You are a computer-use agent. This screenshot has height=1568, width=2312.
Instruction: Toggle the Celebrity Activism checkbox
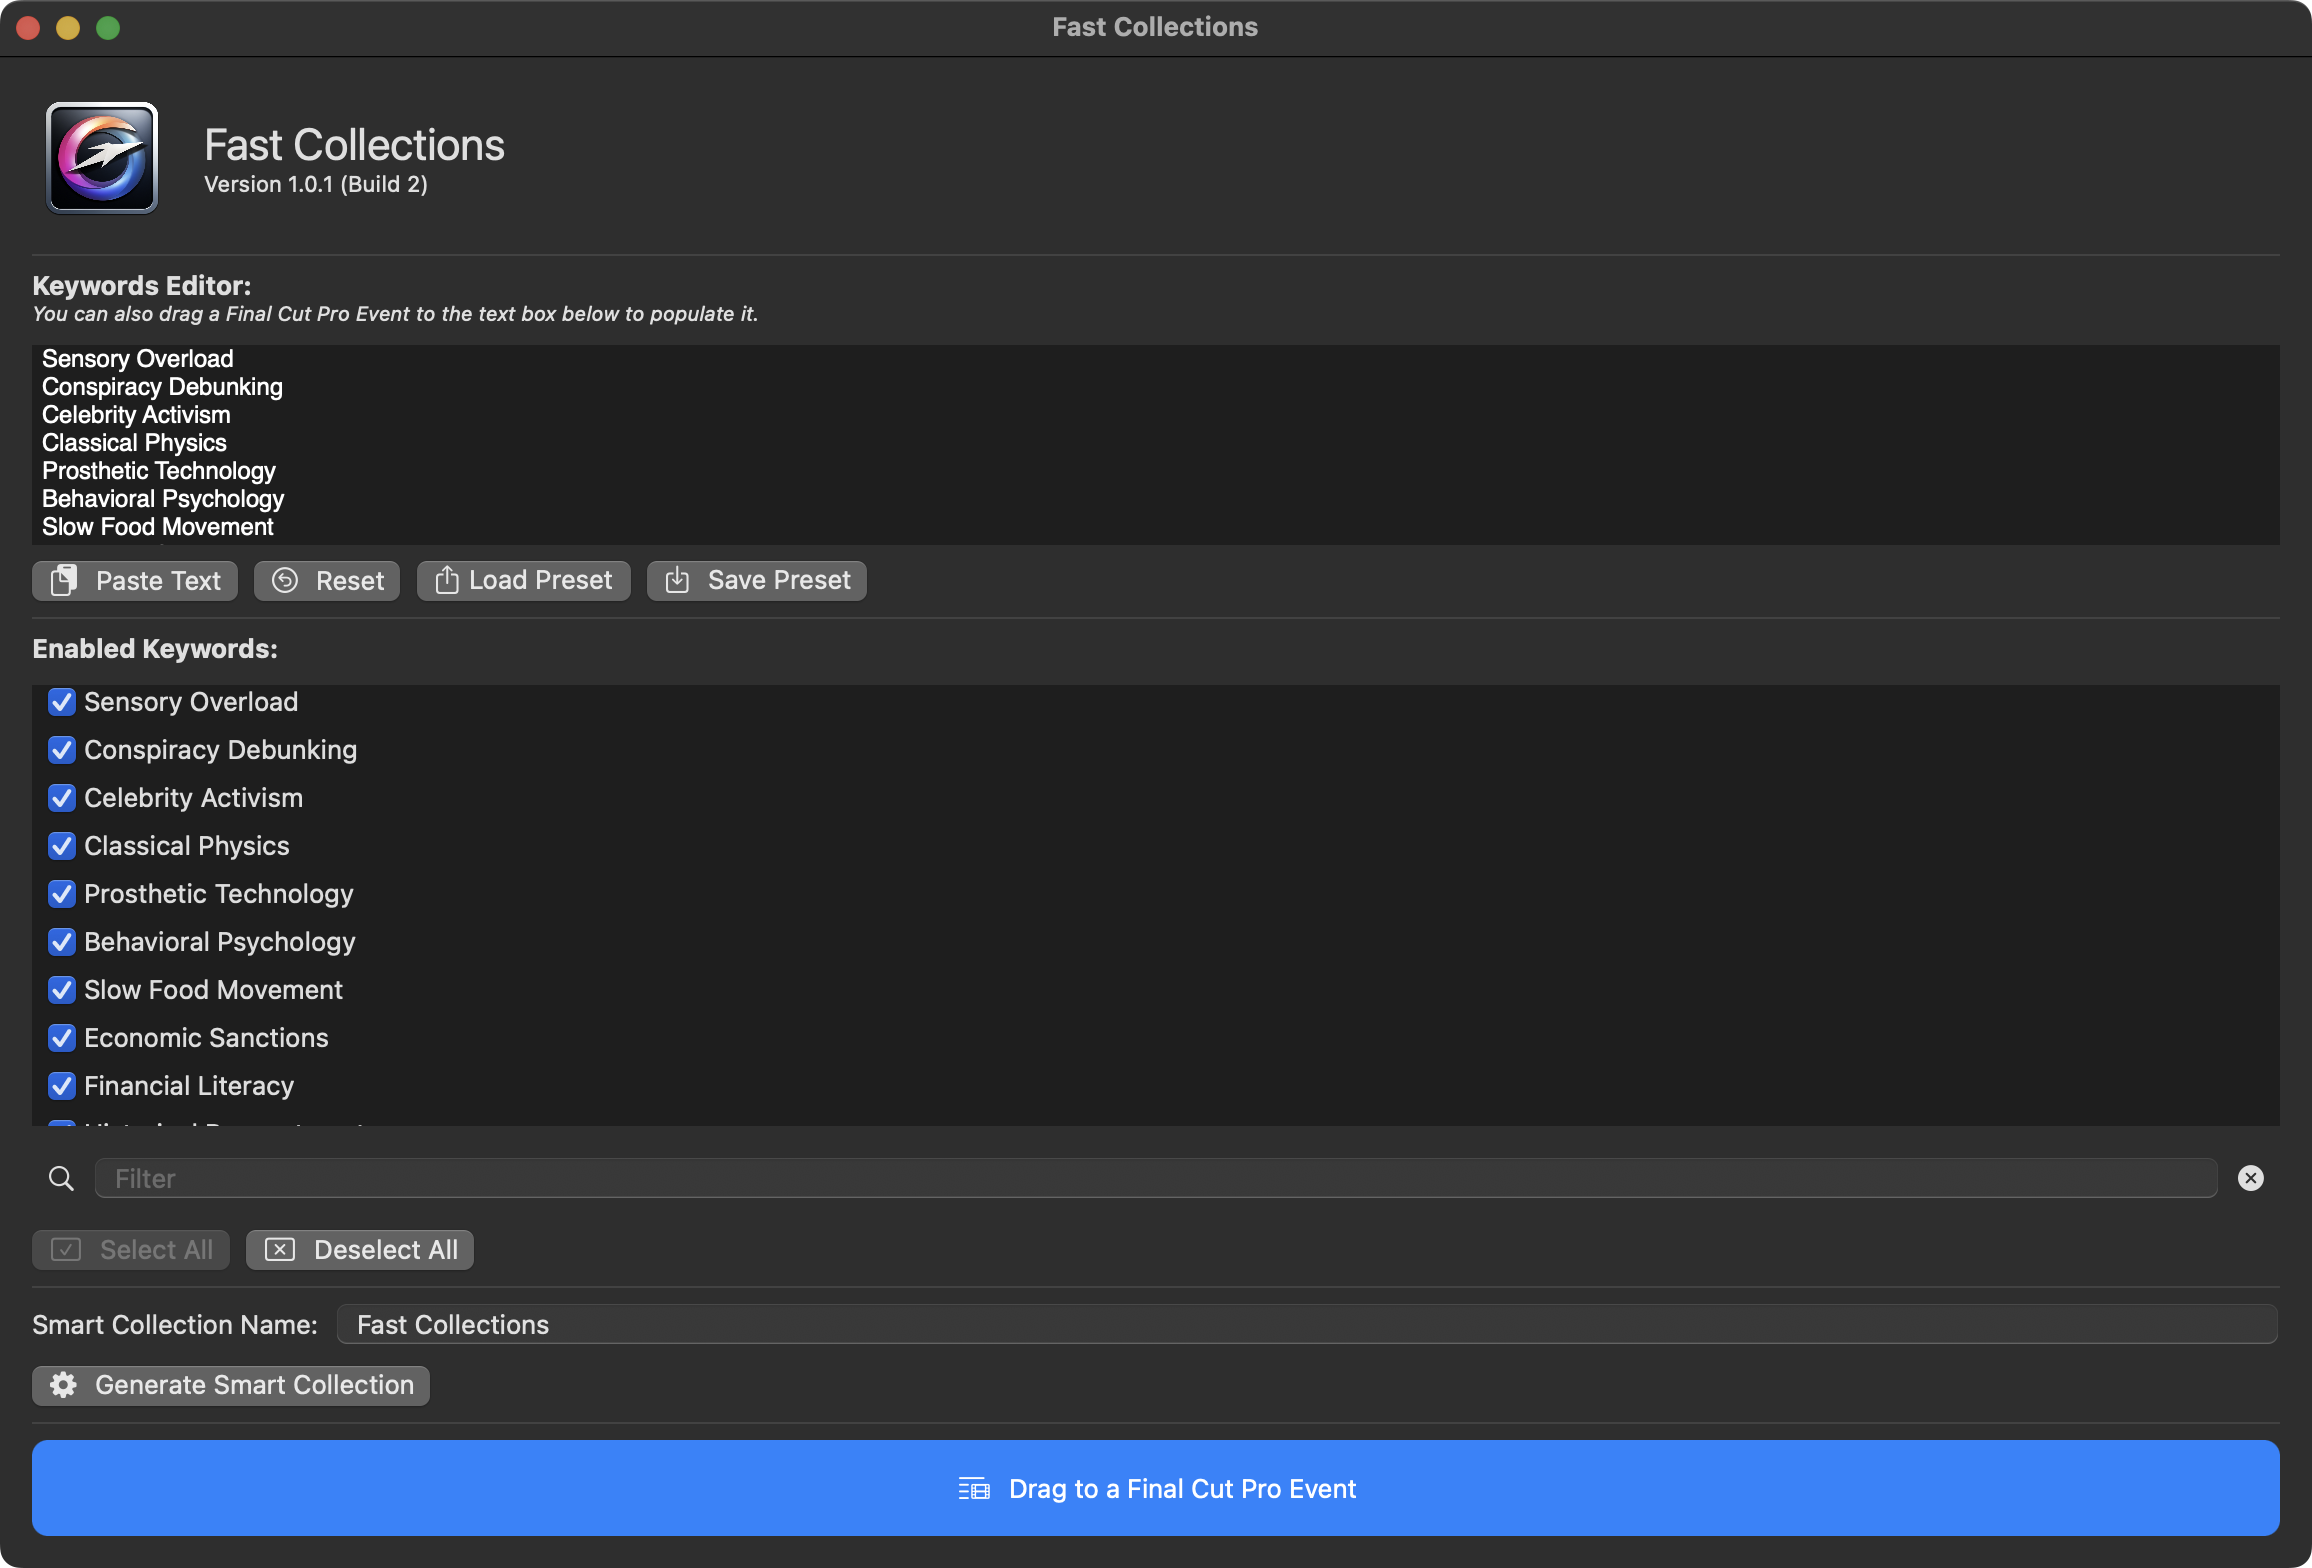(62, 798)
